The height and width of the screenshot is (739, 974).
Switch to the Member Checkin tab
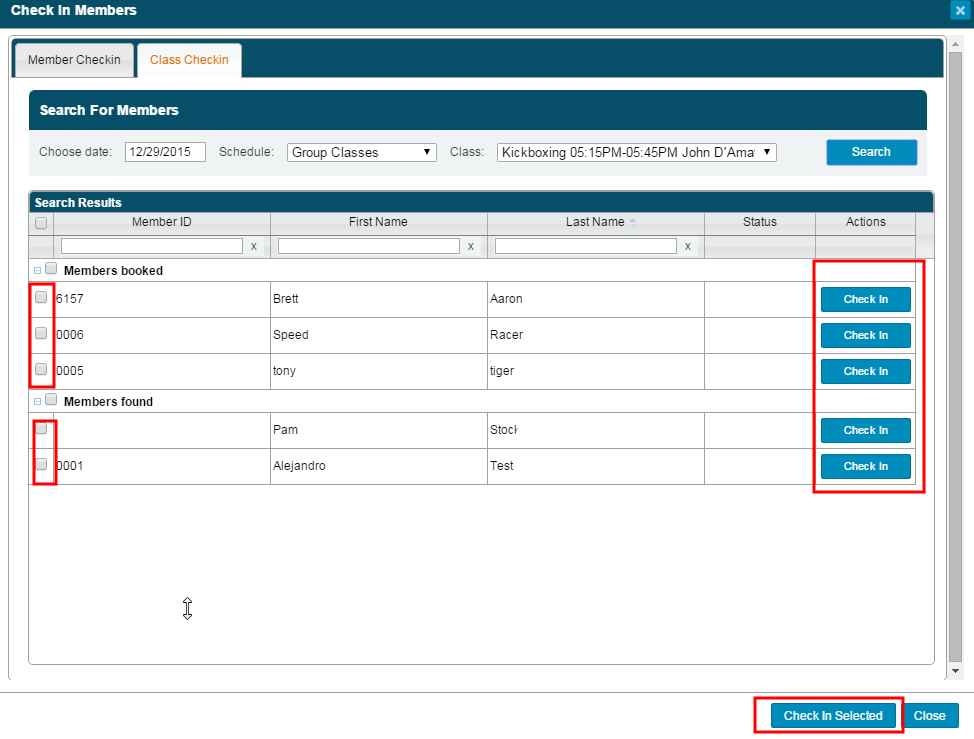pyautogui.click(x=74, y=60)
